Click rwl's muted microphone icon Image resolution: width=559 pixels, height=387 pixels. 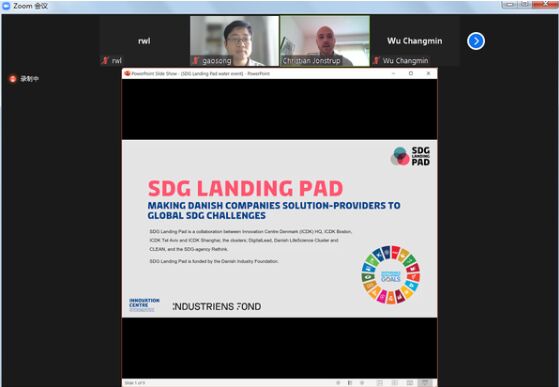[x=105, y=61]
